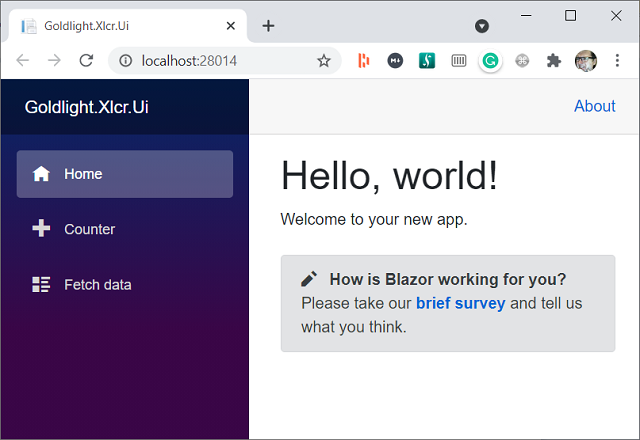Open the Grammarly extension
Viewport: 640px width, 440px height.
tap(490, 61)
